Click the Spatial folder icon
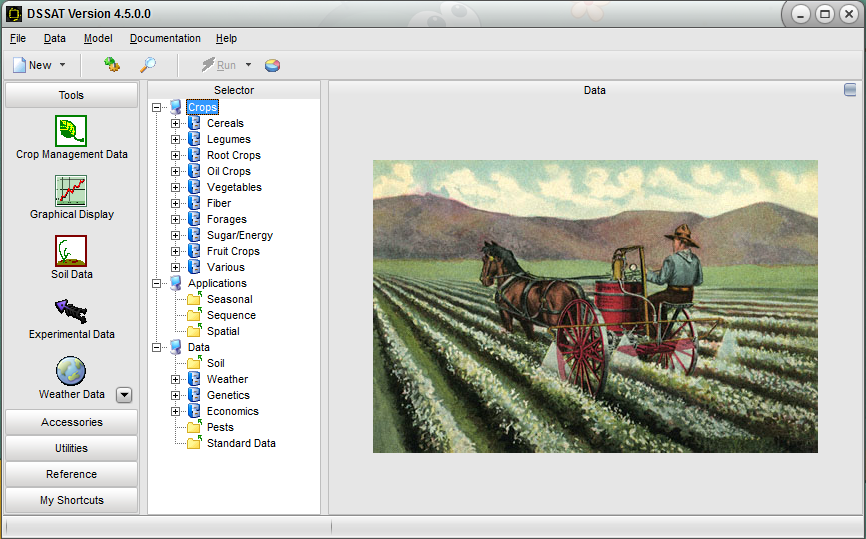 [194, 331]
